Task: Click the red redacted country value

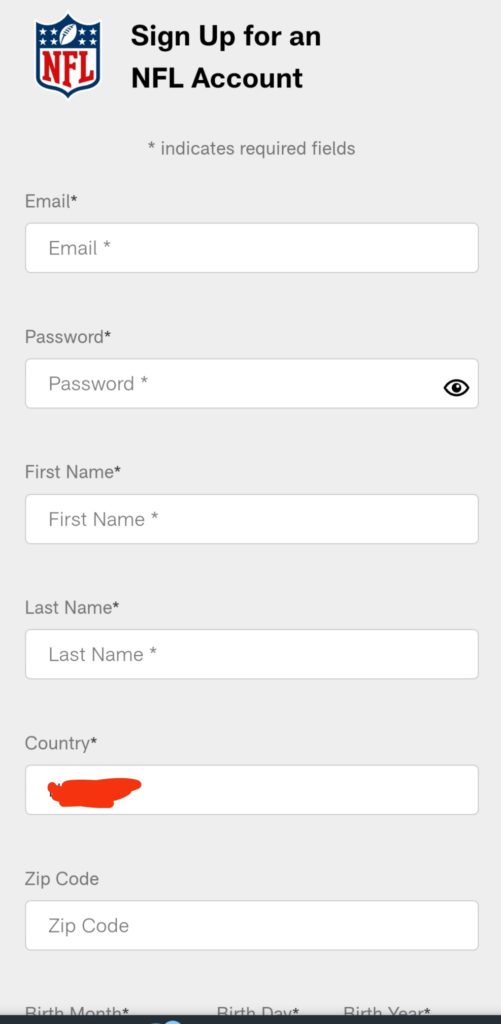Action: pyautogui.click(x=95, y=792)
